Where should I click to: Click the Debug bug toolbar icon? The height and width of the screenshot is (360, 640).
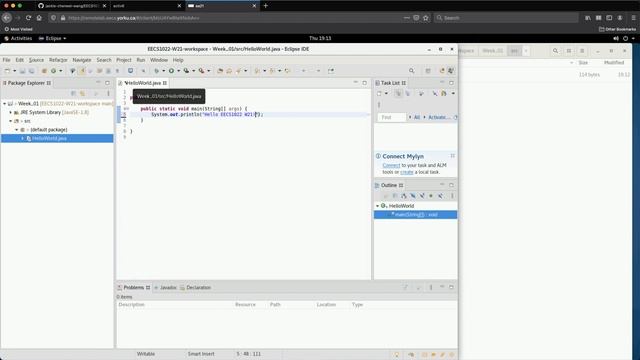[x=156, y=71]
